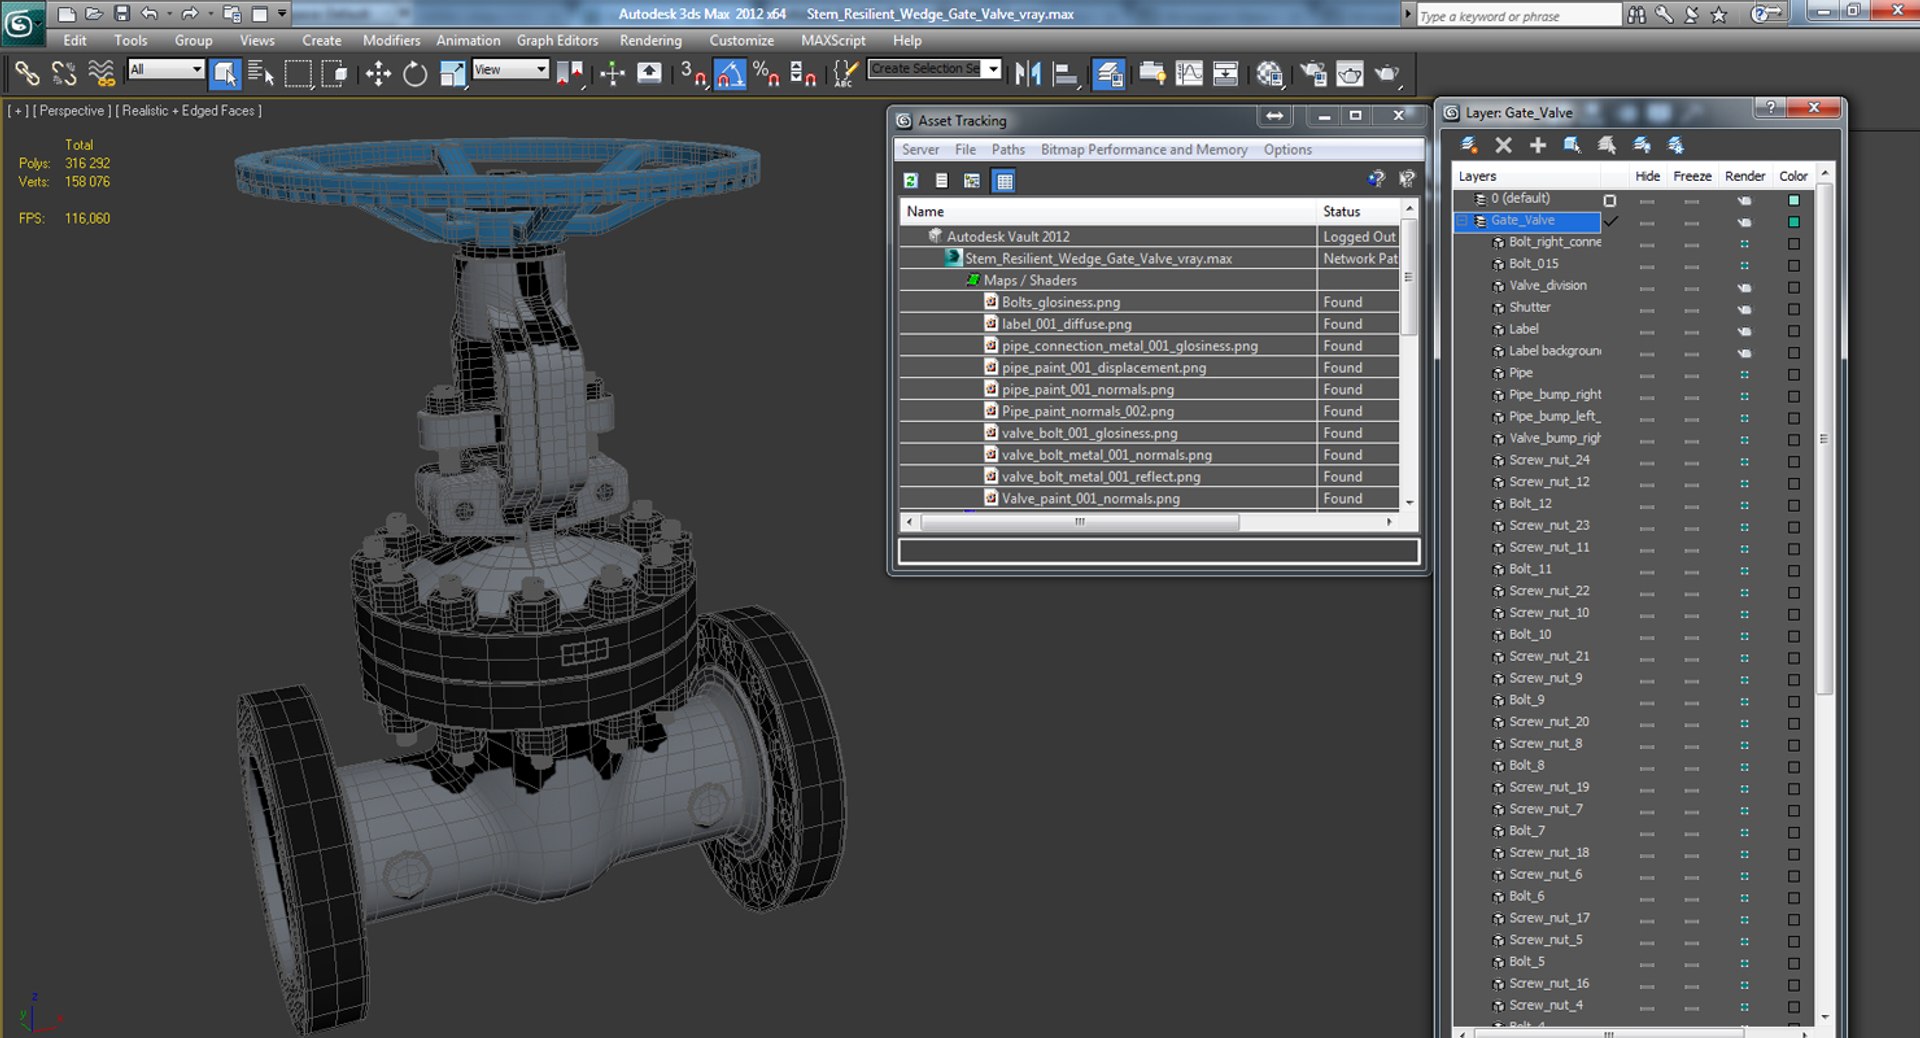Toggle Window/Crossing selection mode
The image size is (1920, 1038).
tap(335, 73)
